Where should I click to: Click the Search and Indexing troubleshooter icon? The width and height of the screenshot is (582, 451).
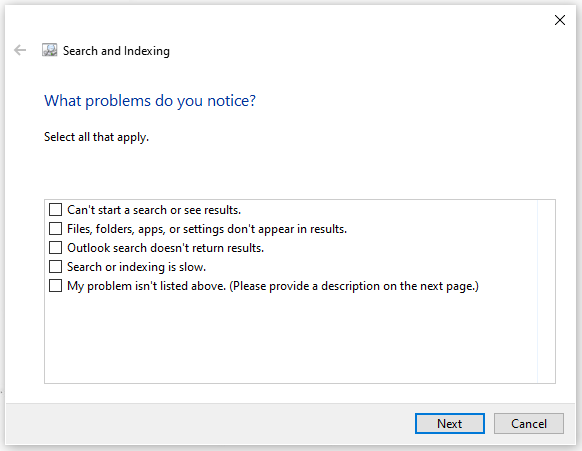pyautogui.click(x=49, y=50)
